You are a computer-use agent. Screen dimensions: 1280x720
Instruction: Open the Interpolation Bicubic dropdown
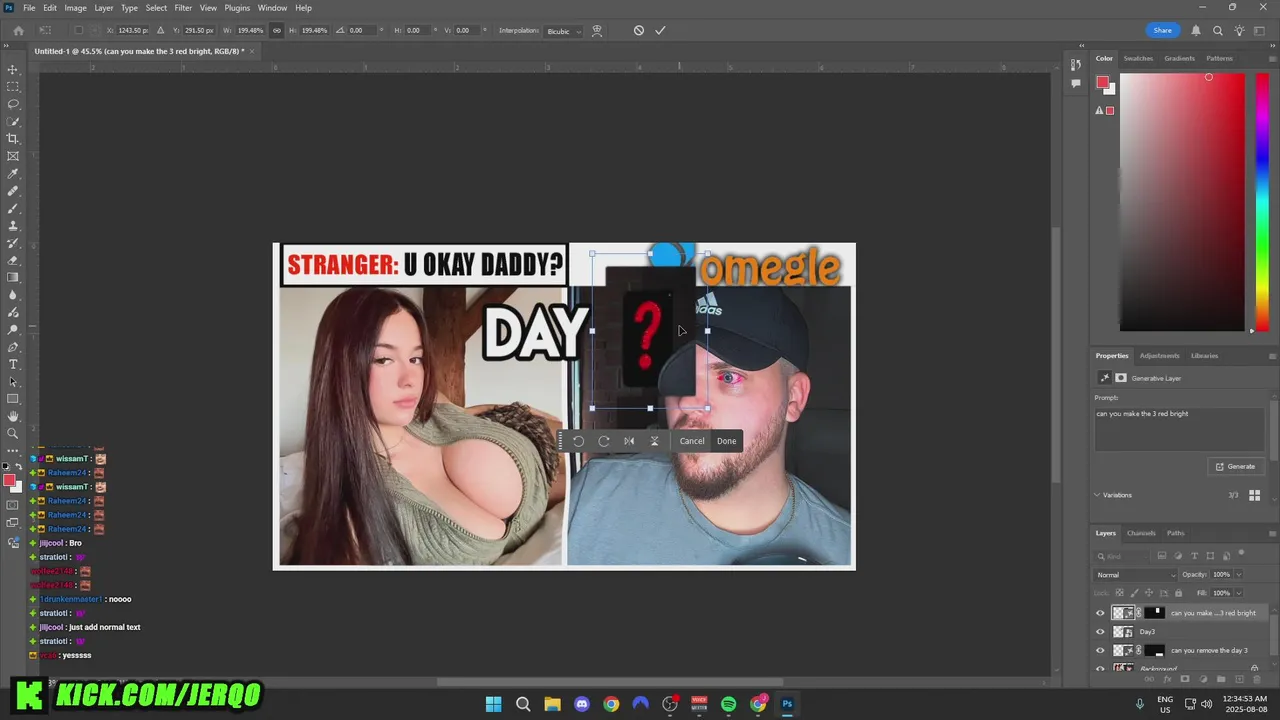click(562, 31)
